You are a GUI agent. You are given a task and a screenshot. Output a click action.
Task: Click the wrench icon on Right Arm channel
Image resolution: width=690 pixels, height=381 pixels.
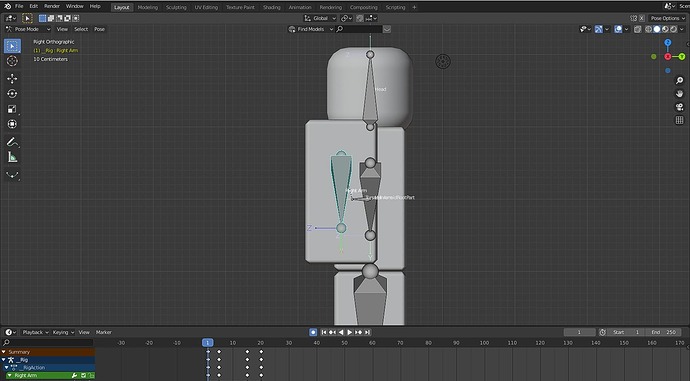click(74, 375)
